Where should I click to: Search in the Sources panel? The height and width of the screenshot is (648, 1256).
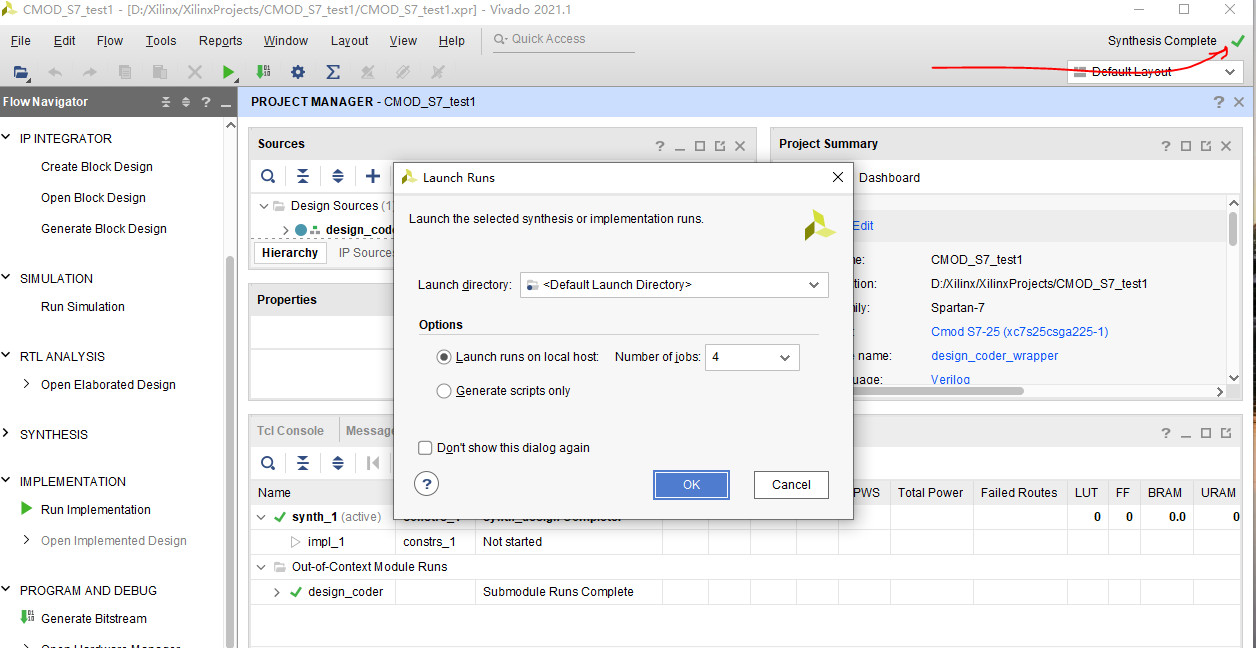coord(268,176)
